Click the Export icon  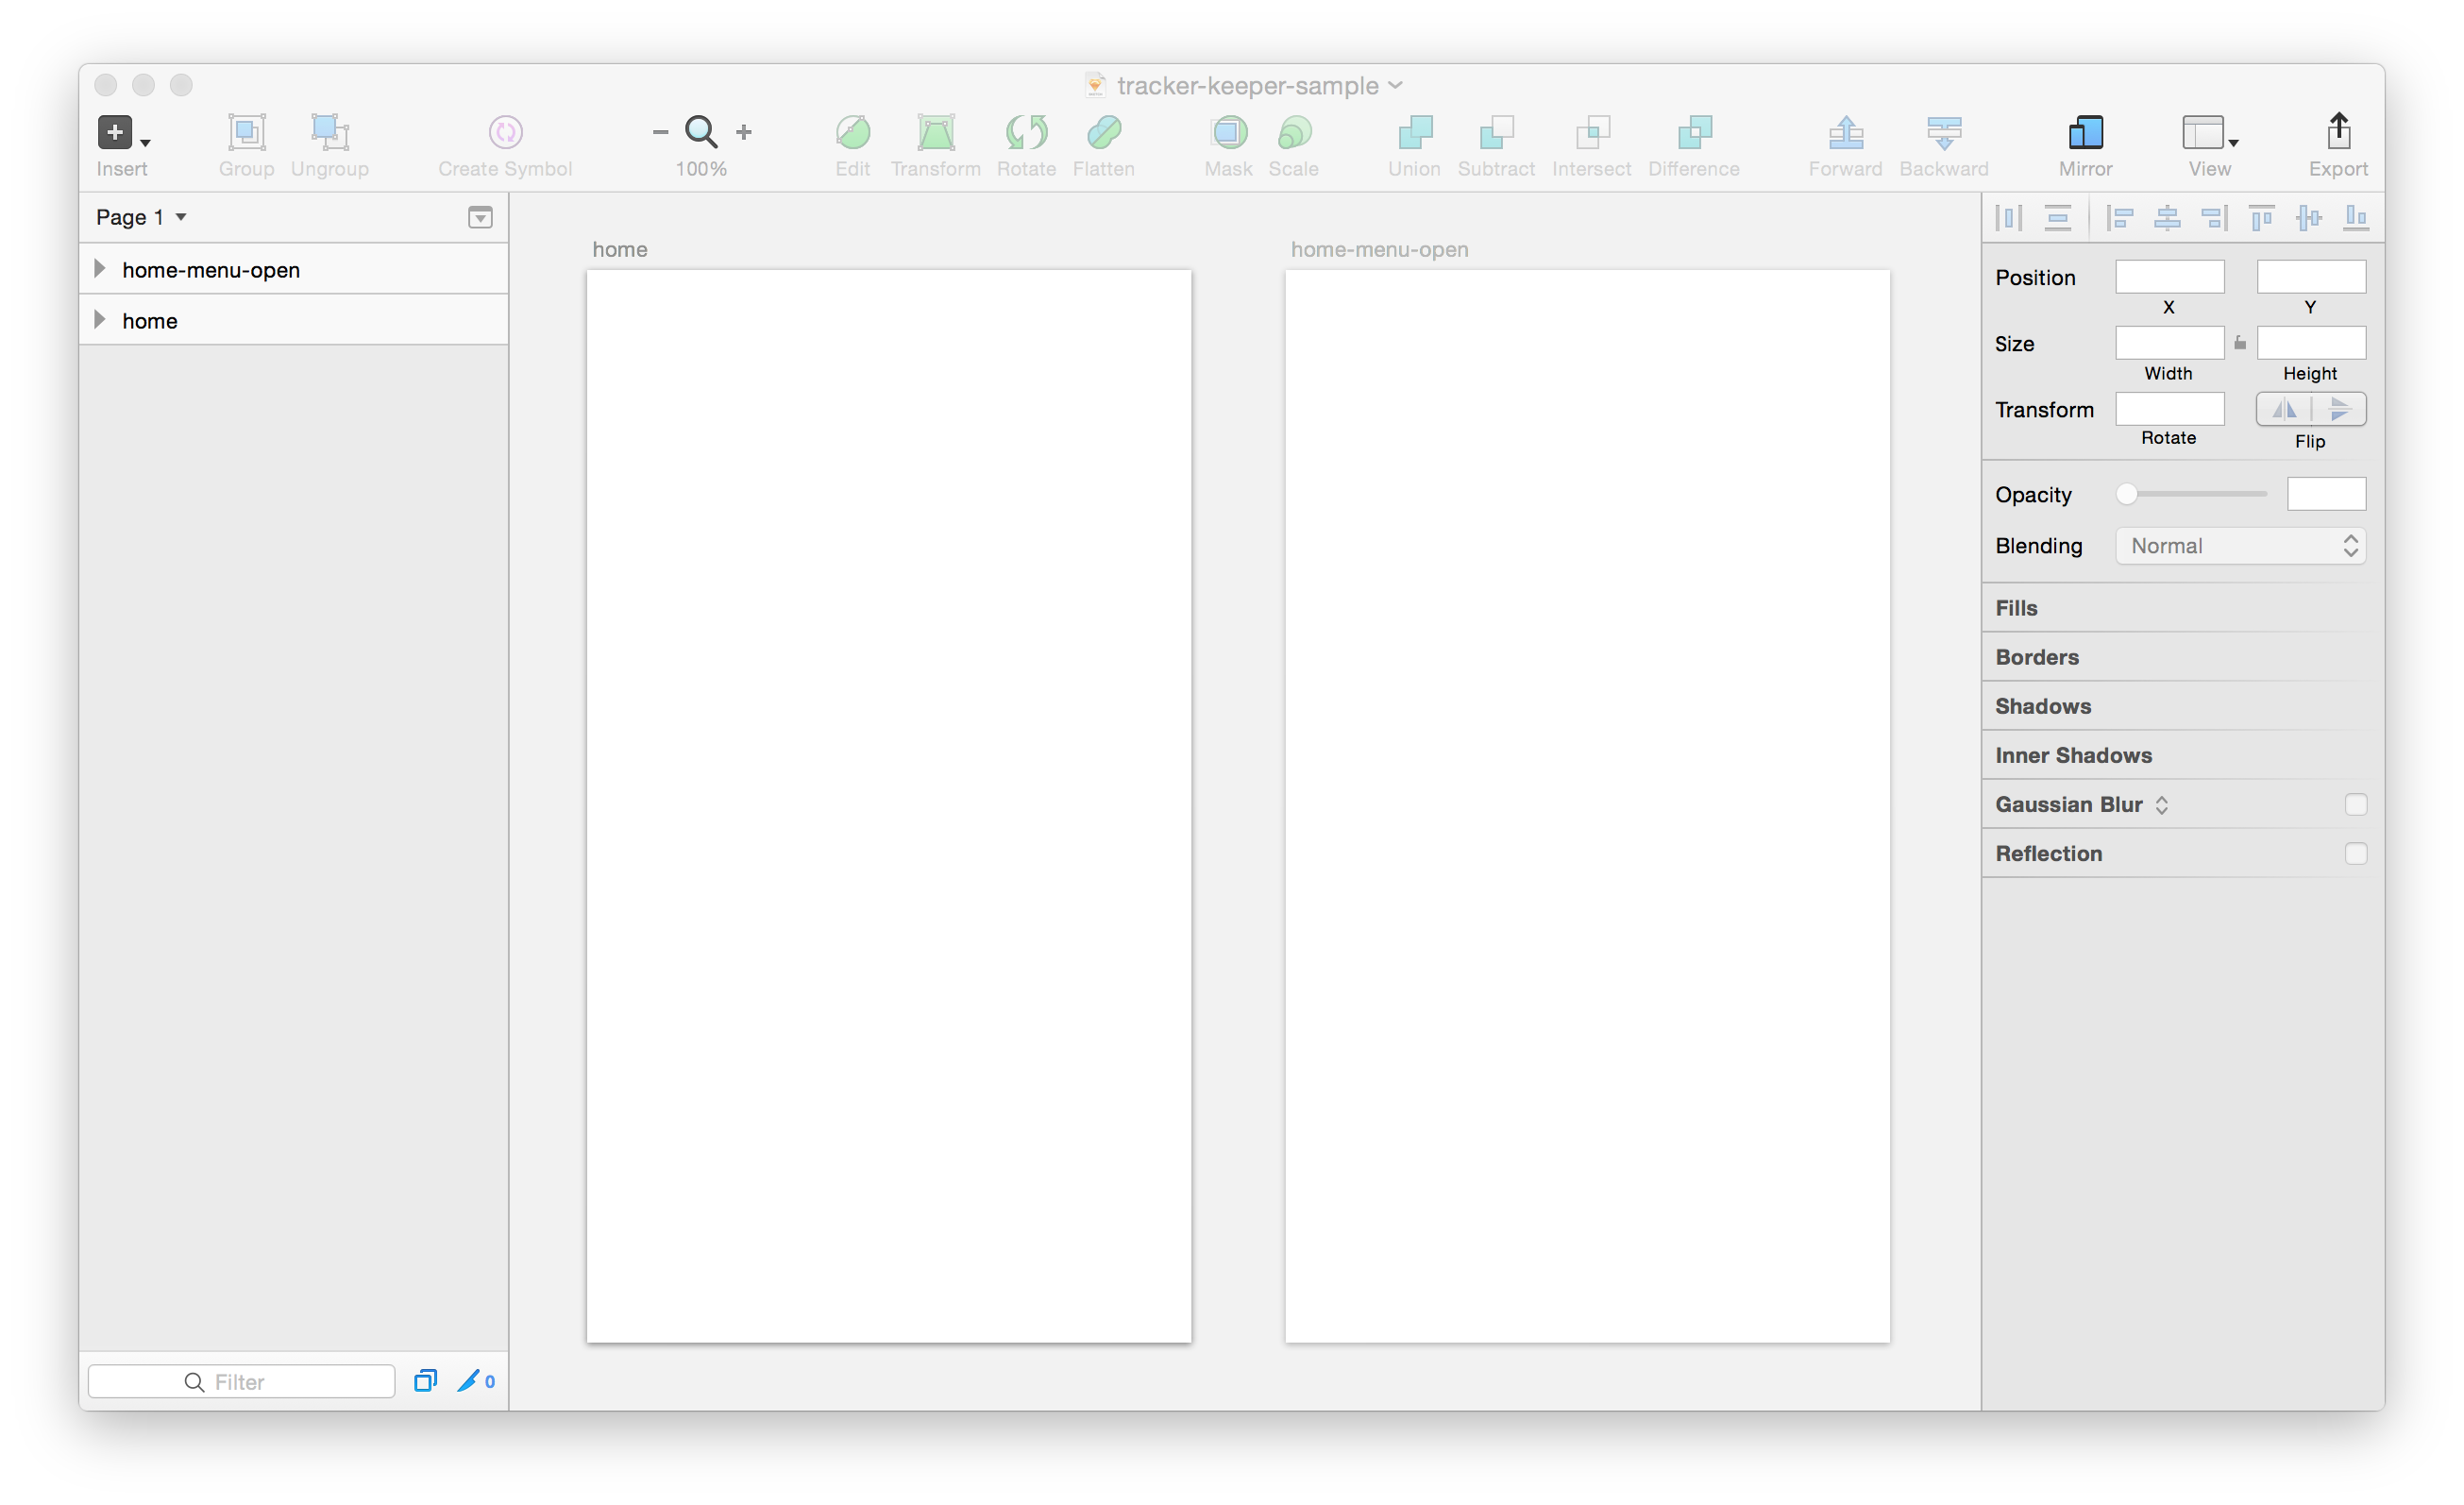[x=2337, y=133]
